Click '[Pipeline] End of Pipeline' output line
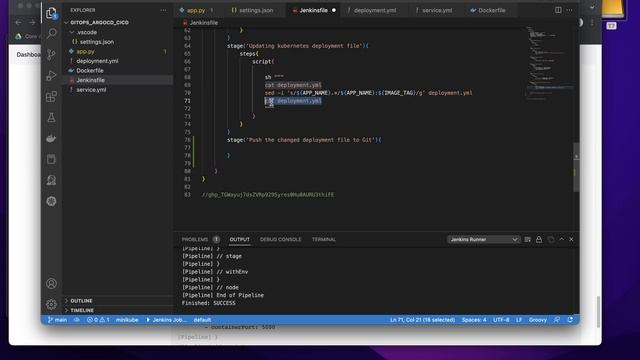 pos(223,295)
